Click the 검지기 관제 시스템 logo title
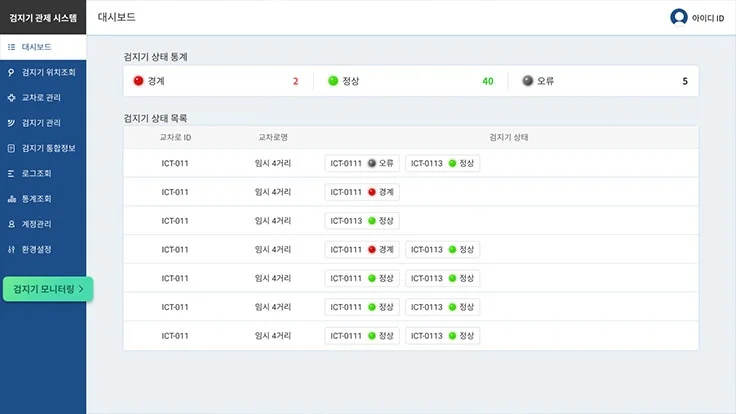This screenshot has width=736, height=414. (x=43, y=18)
